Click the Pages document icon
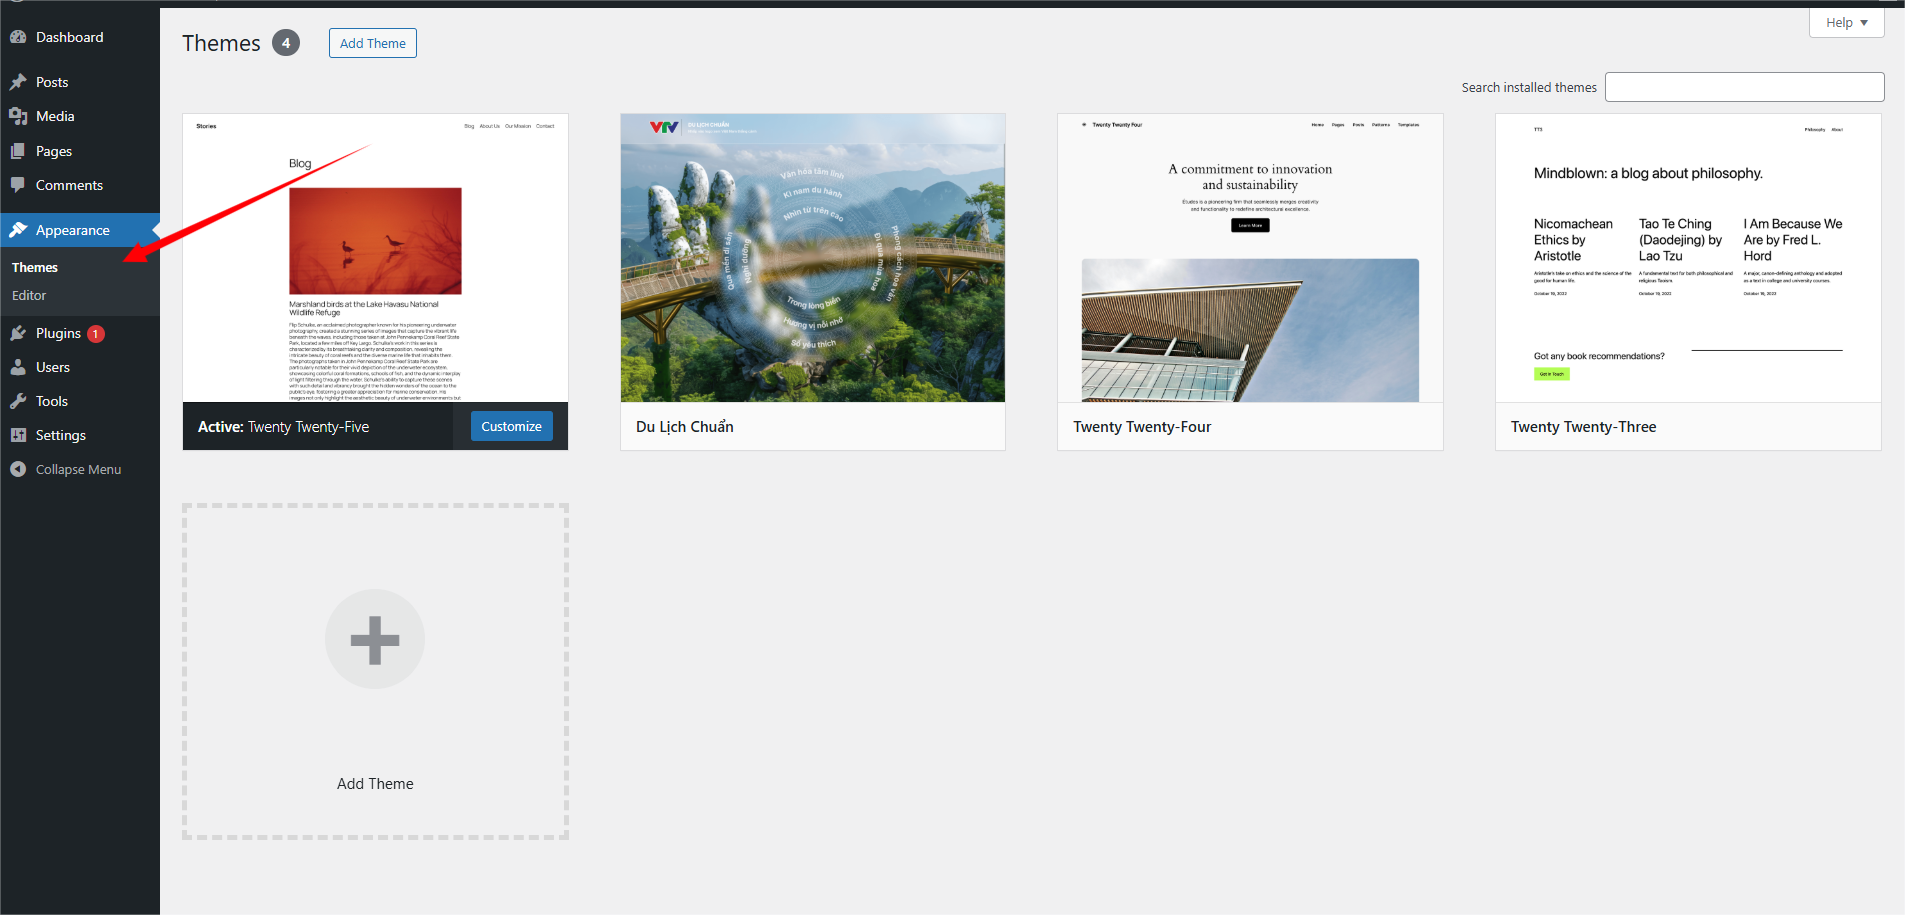The height and width of the screenshot is (915, 1905). [18, 151]
